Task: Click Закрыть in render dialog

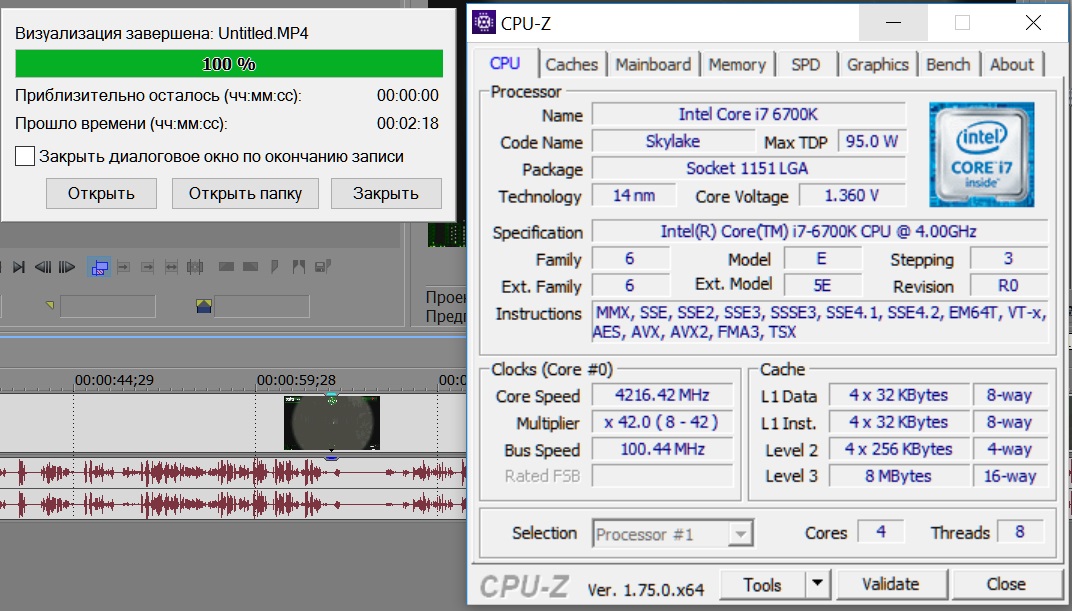Action: (386, 193)
